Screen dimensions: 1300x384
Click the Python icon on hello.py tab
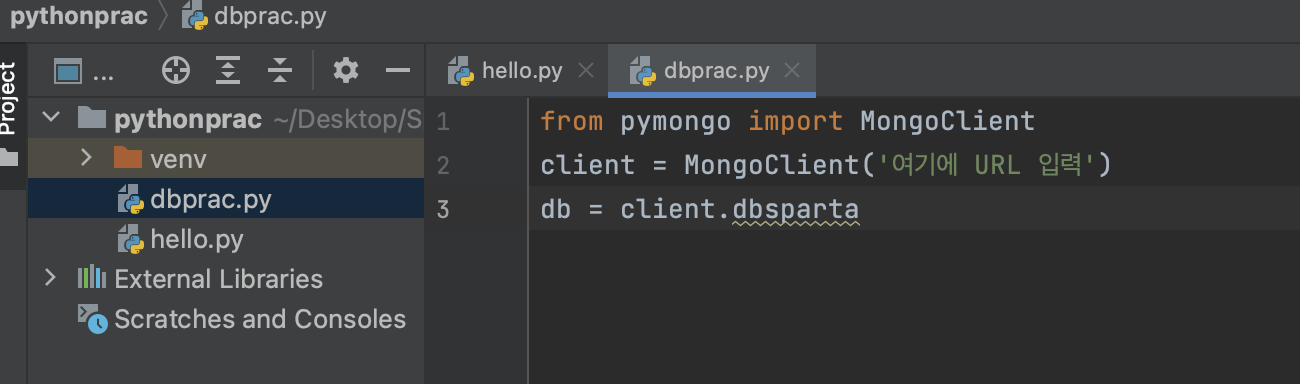pyautogui.click(x=460, y=71)
